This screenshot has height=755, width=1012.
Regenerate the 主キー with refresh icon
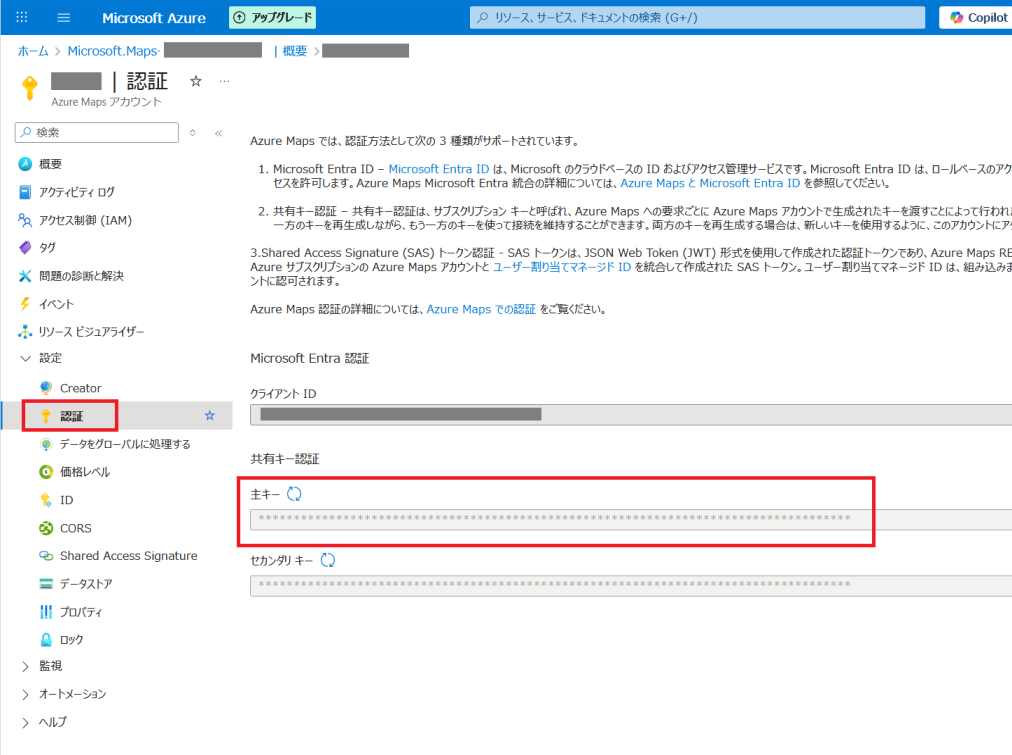[x=294, y=494]
